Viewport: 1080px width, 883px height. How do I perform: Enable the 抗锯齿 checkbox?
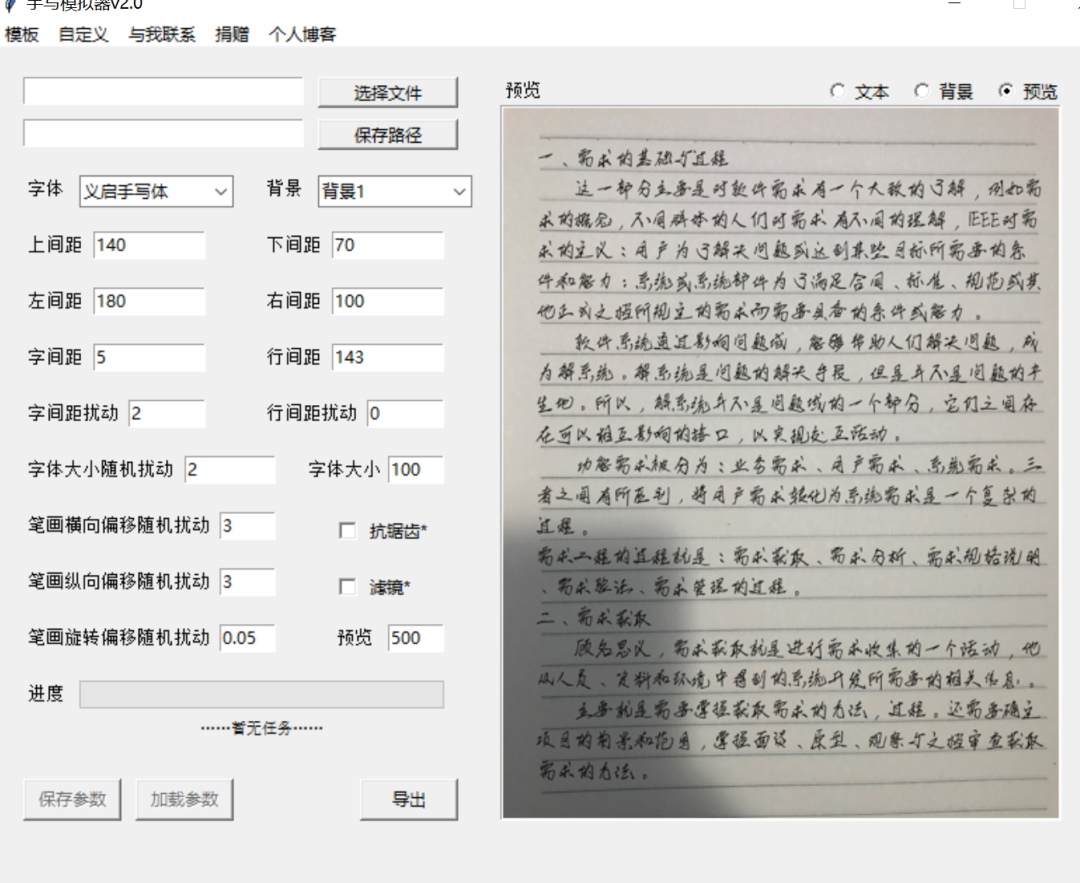348,530
